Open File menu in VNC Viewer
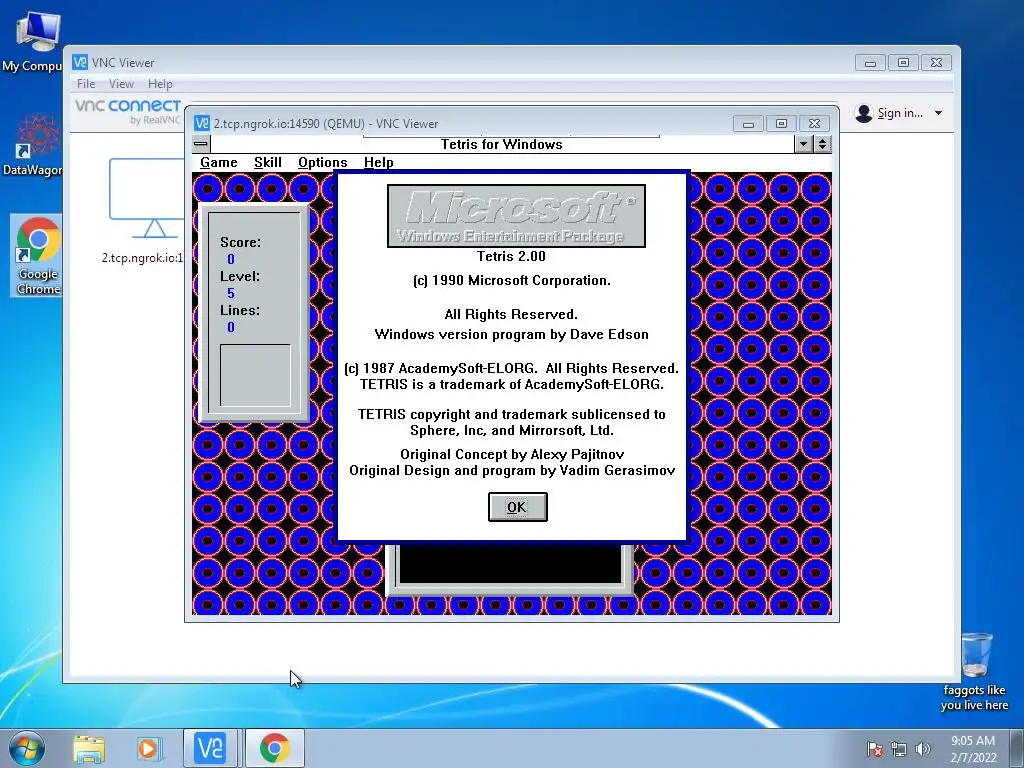The image size is (1024, 768). (x=86, y=84)
